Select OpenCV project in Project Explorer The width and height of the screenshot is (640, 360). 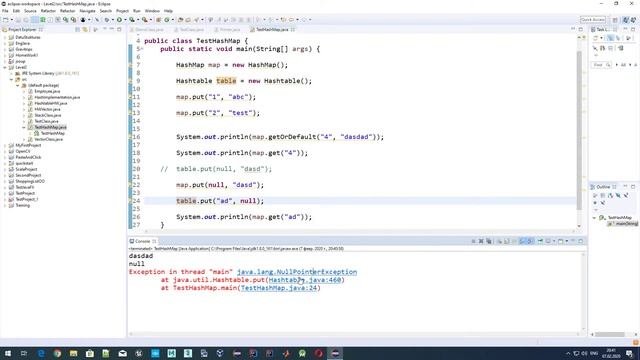[x=22, y=151]
